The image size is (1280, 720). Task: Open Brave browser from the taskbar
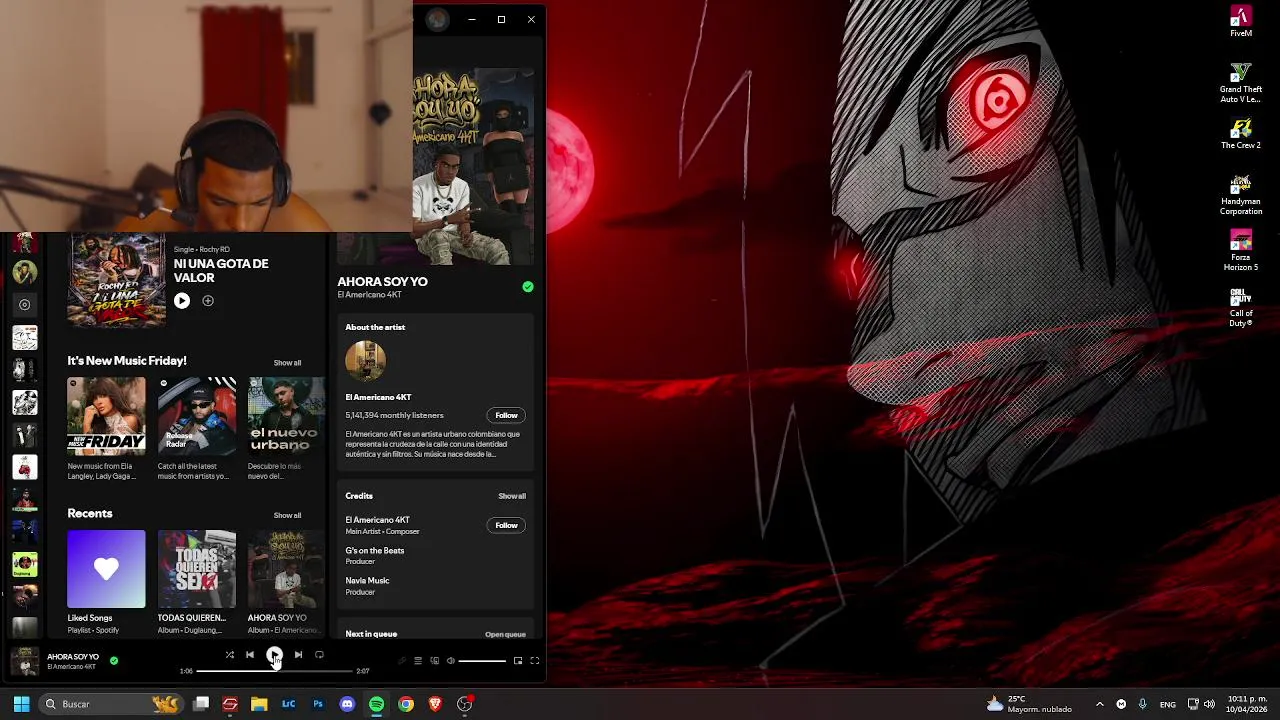[435, 704]
